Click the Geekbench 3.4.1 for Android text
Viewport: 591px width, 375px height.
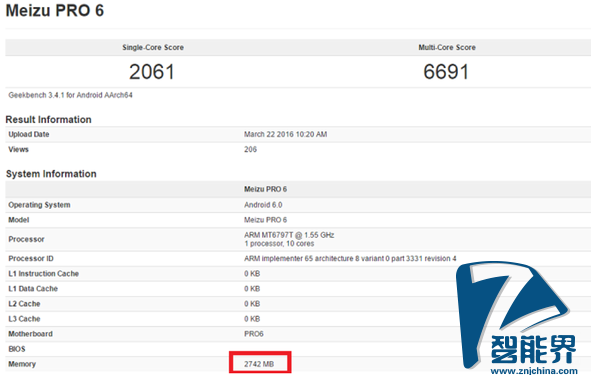coord(70,95)
